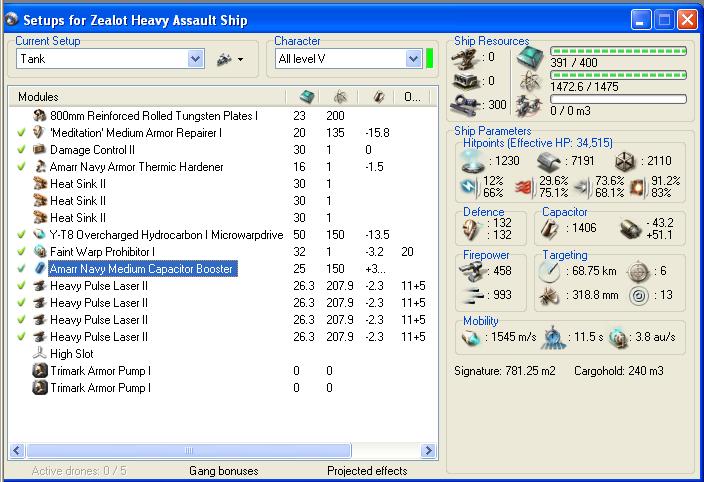
Task: Click the truncated O... column header
Action: (x=412, y=96)
